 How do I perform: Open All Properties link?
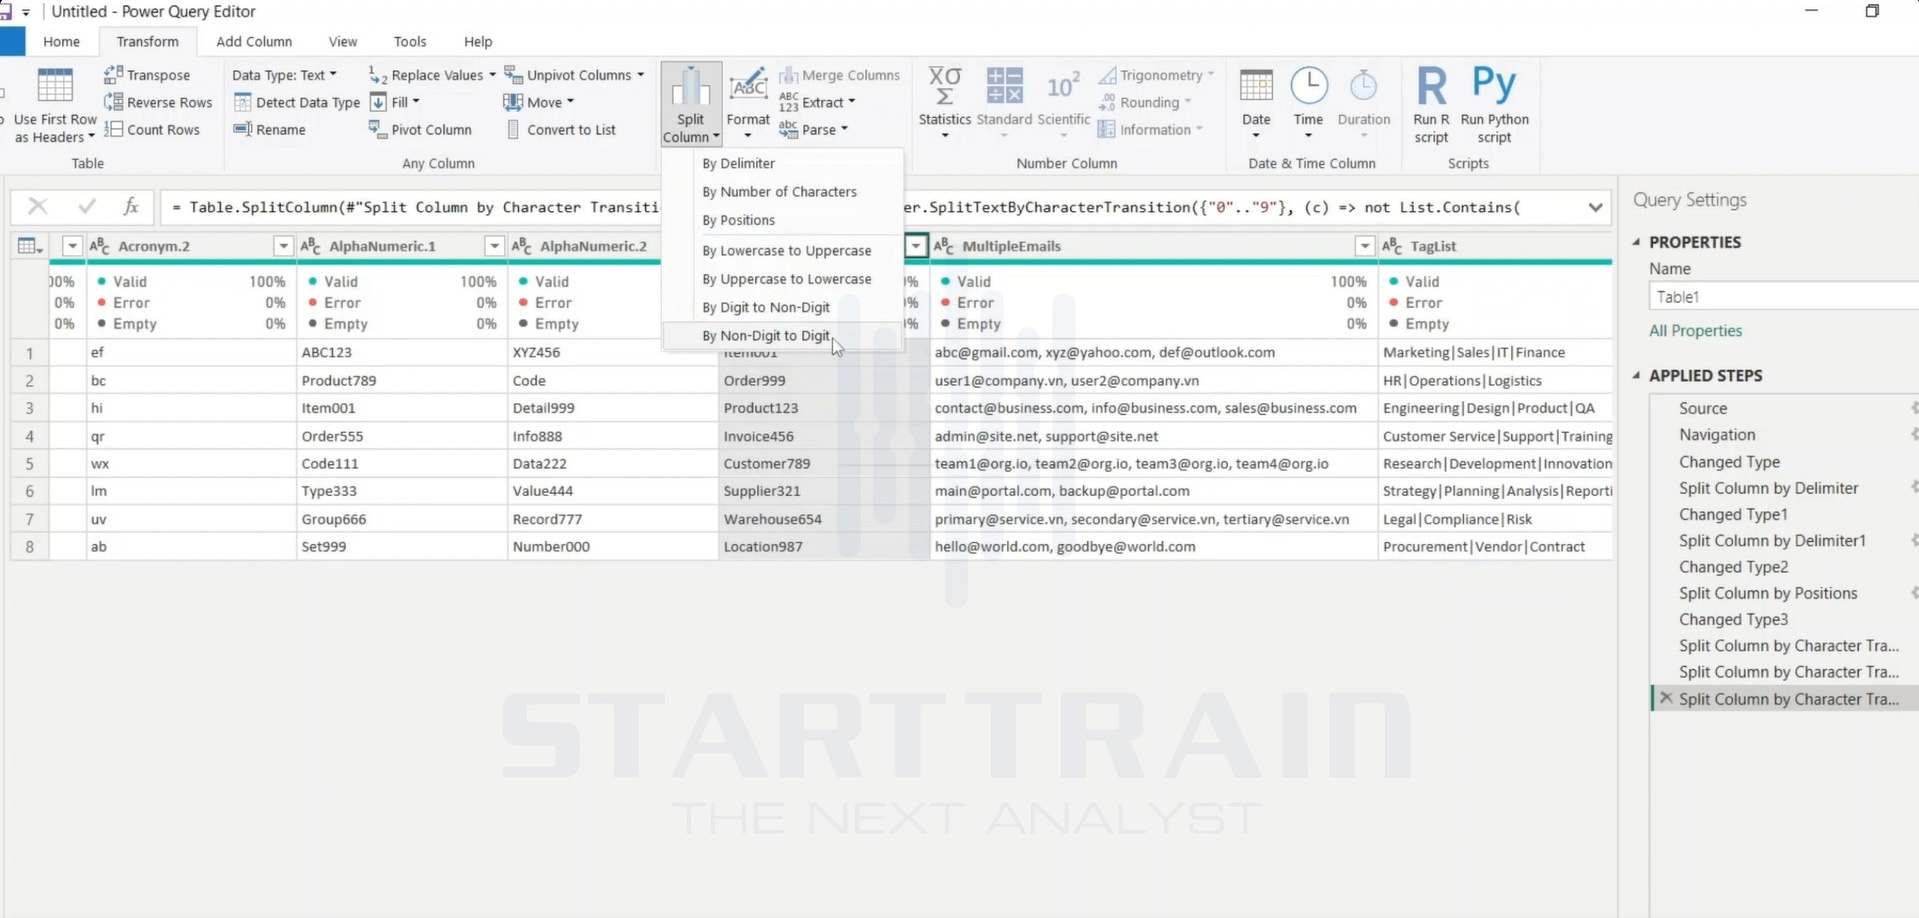tap(1695, 331)
